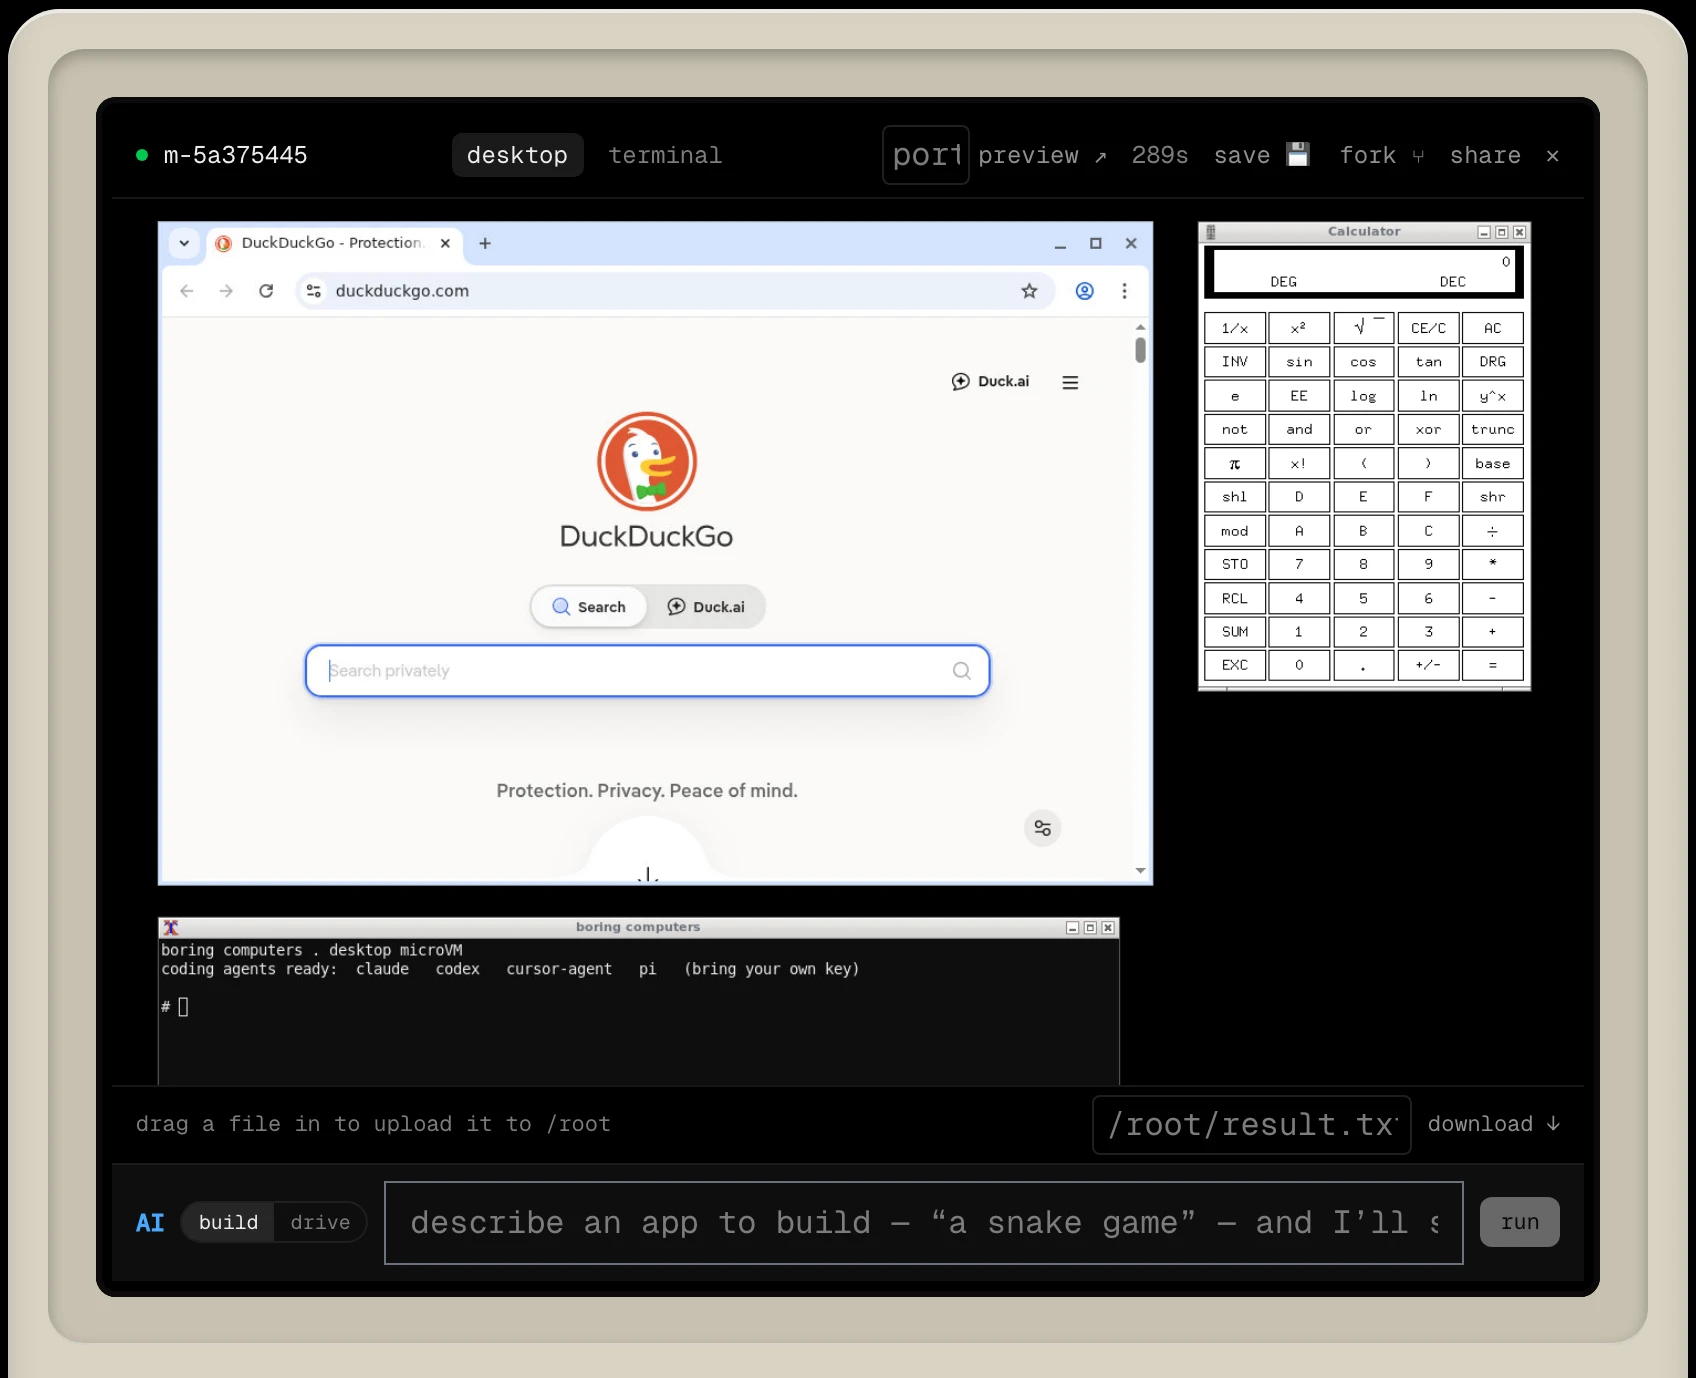This screenshot has height=1378, width=1696.
Task: Click the DuckDuckGo duck logo
Action: click(x=647, y=461)
